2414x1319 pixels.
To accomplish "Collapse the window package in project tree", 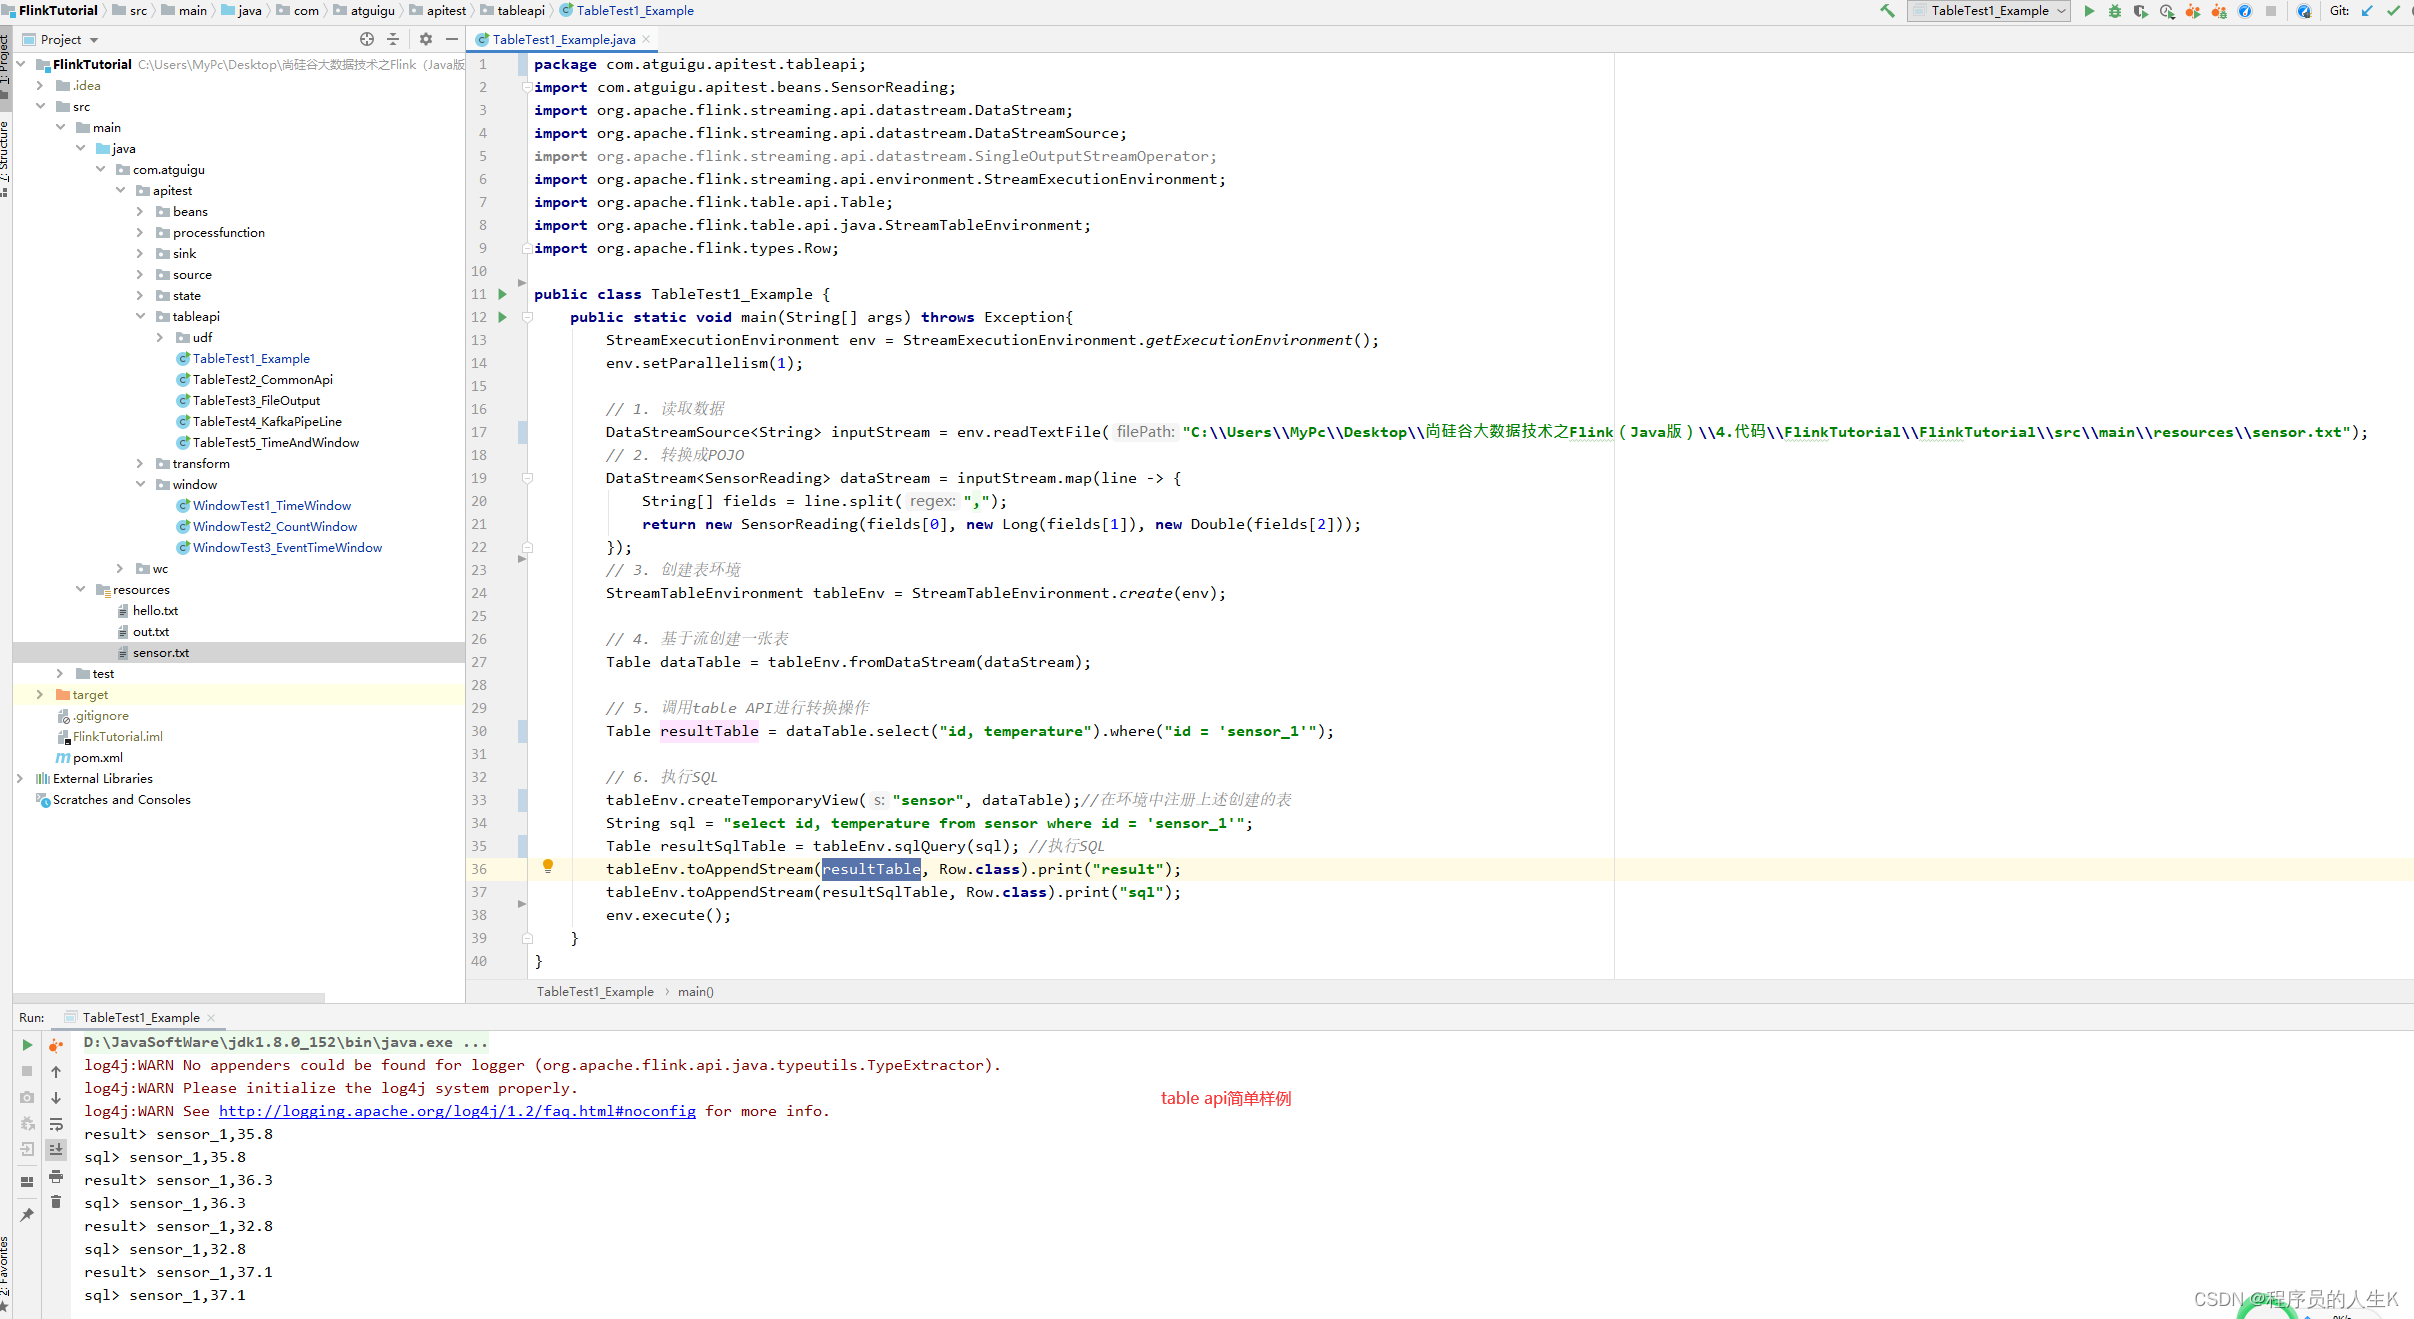I will click(x=140, y=484).
